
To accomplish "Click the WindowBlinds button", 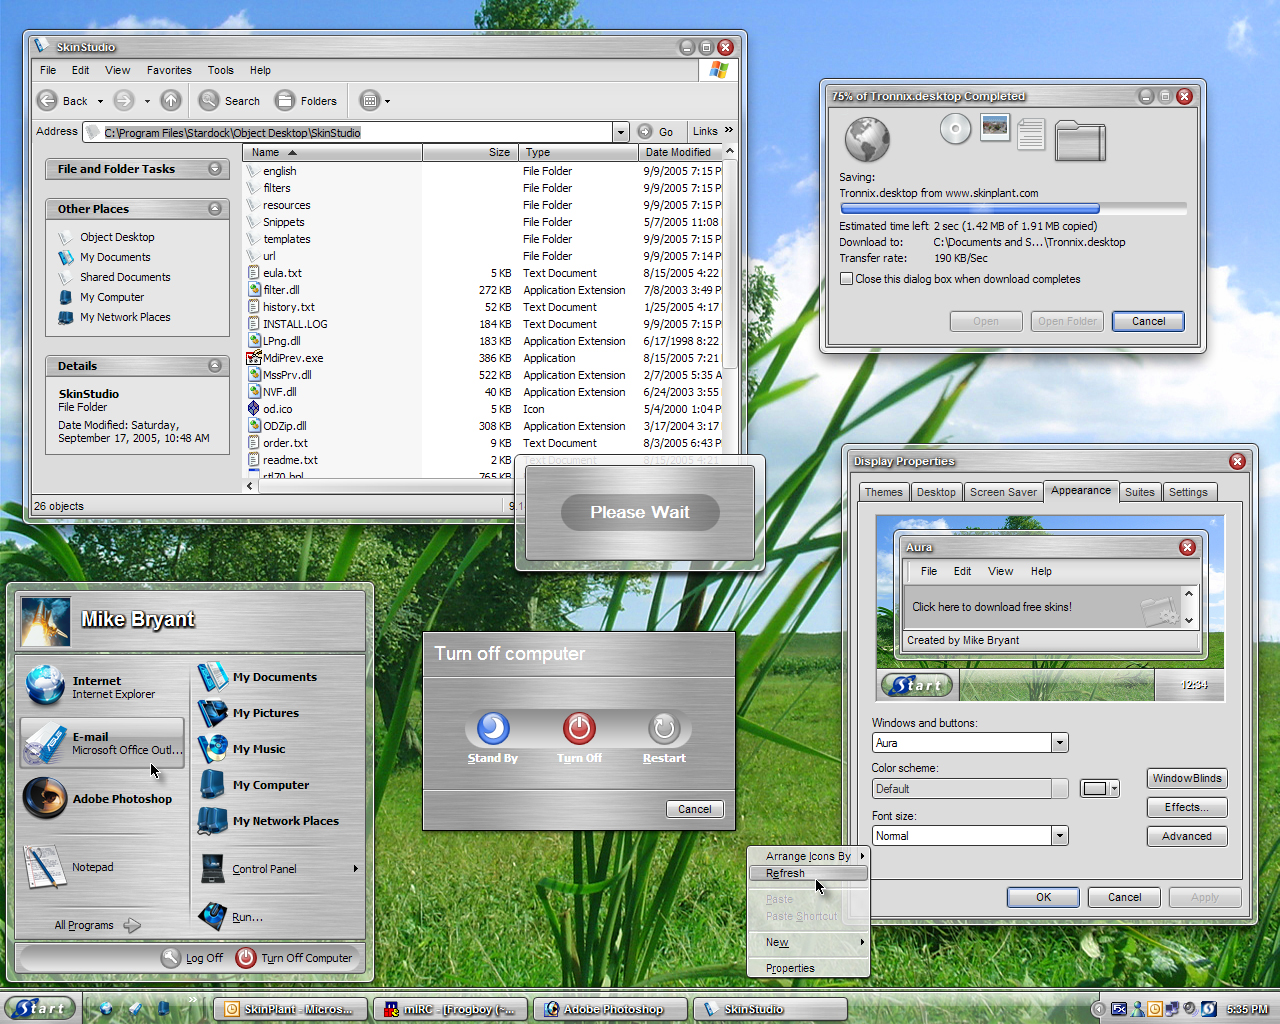I will coord(1187,778).
